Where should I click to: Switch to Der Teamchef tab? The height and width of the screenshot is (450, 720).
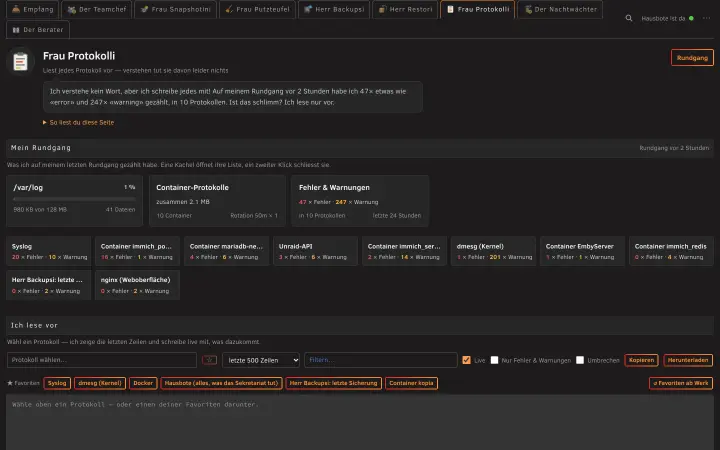pos(96,9)
